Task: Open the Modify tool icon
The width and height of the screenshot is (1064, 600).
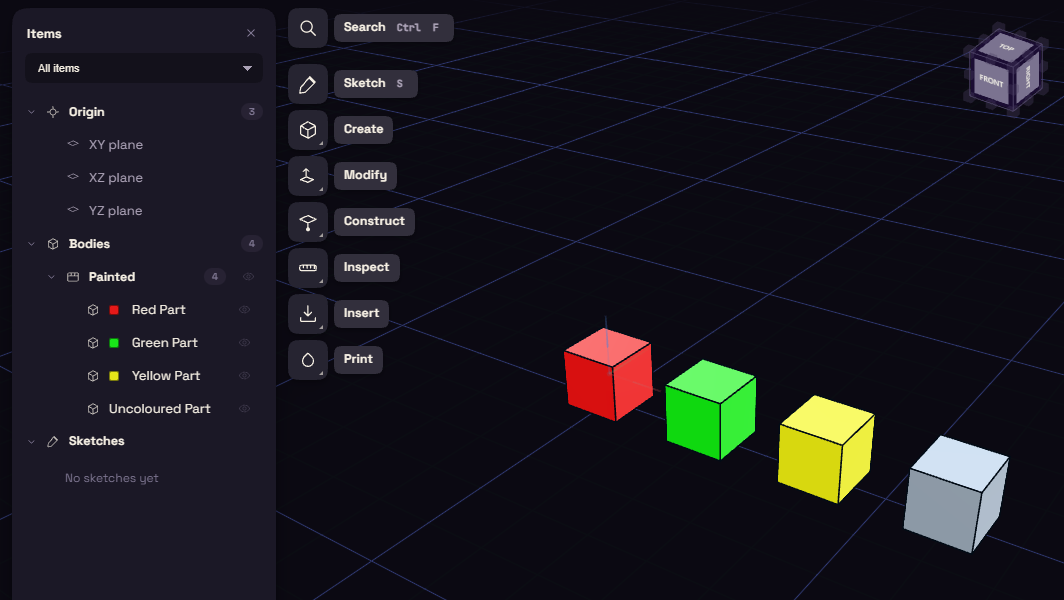Action: click(307, 176)
